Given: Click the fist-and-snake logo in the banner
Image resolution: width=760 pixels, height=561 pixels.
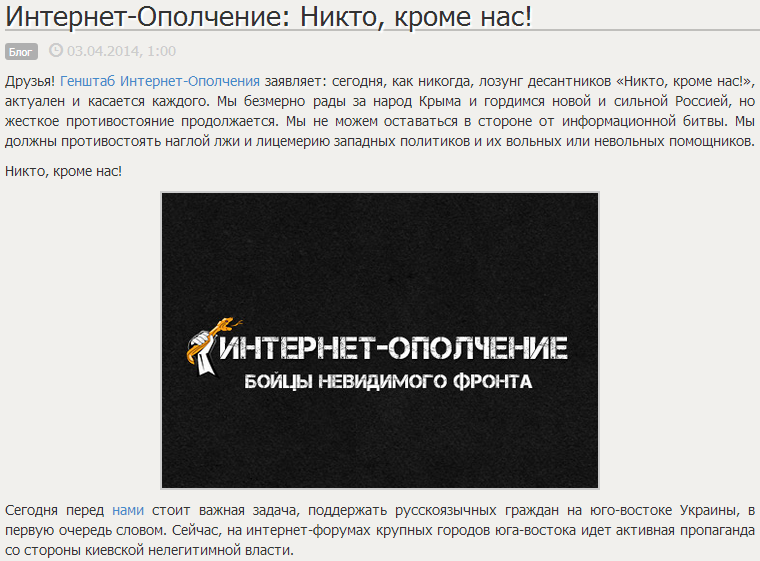Looking at the screenshot, I should 212,346.
